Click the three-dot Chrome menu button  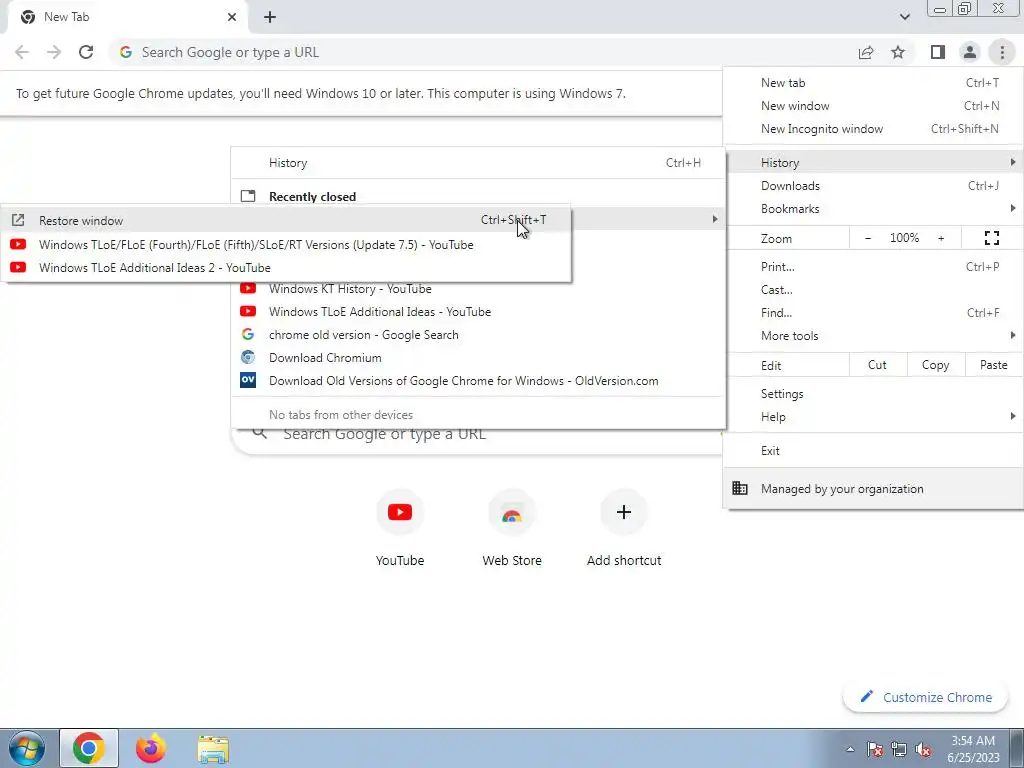[1002, 52]
